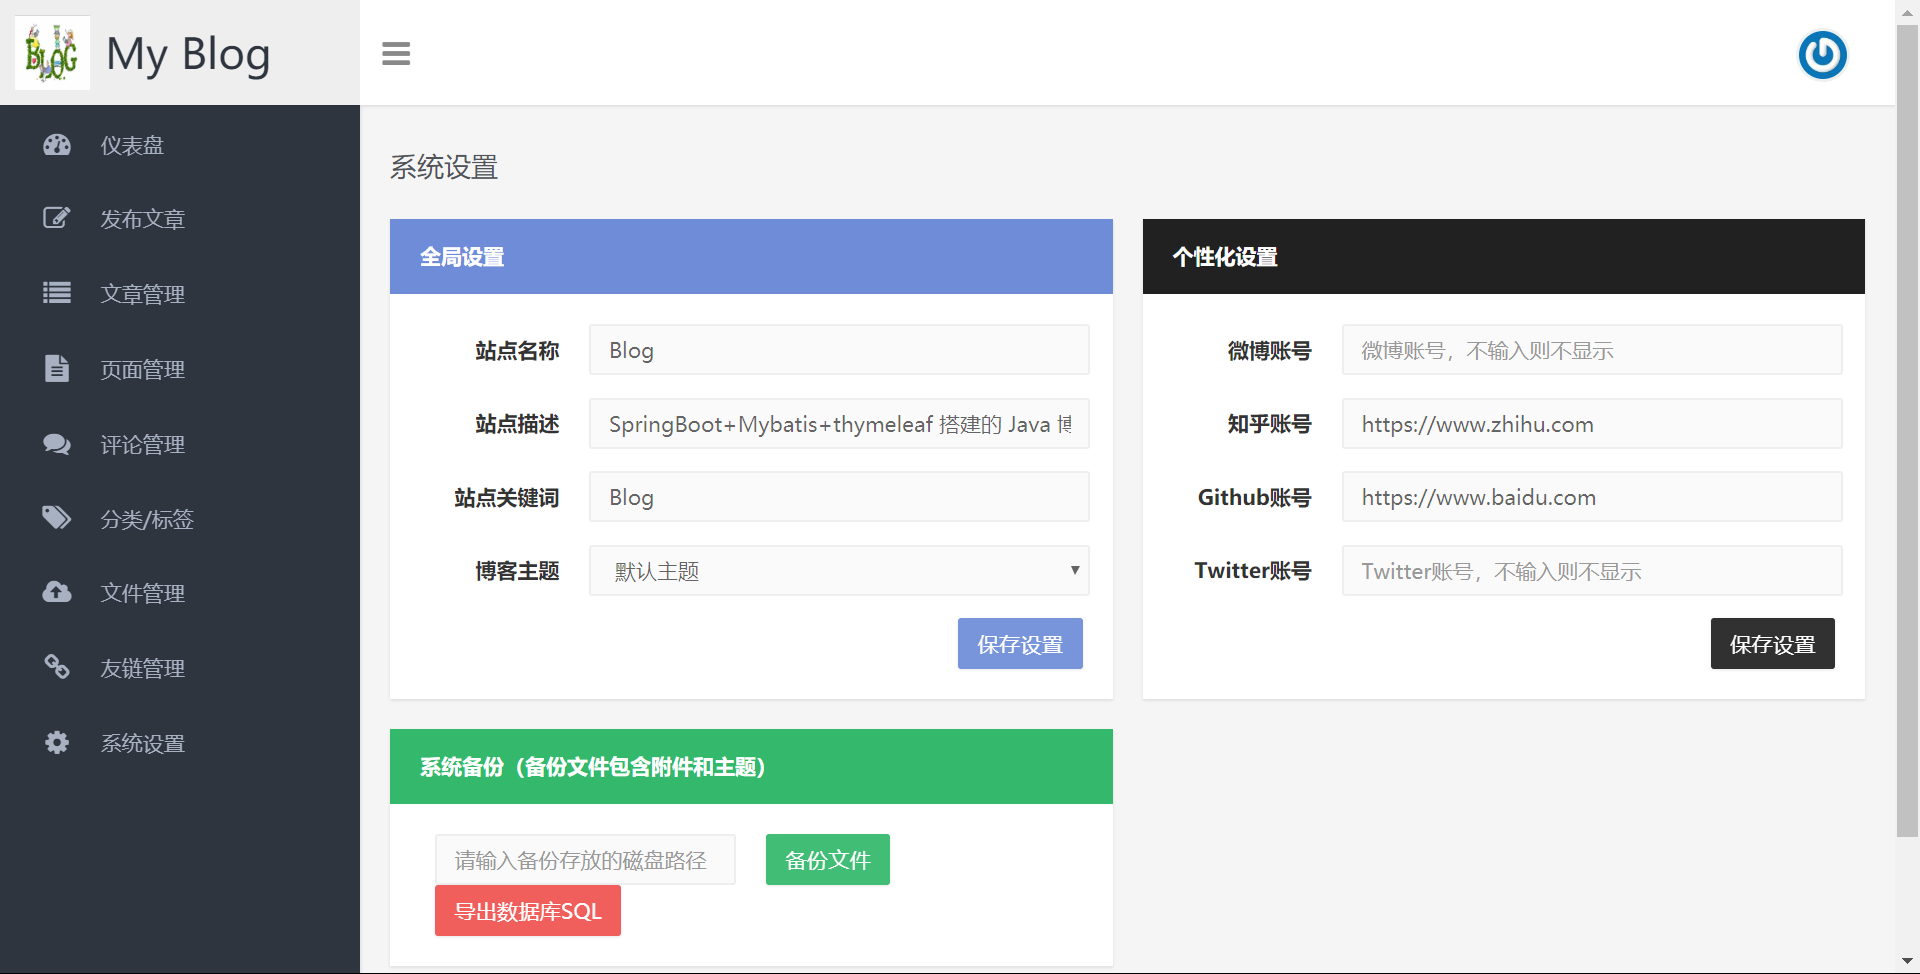Click the page vertical scrollbar
This screenshot has width=1920, height=974.
pyautogui.click(x=1907, y=430)
